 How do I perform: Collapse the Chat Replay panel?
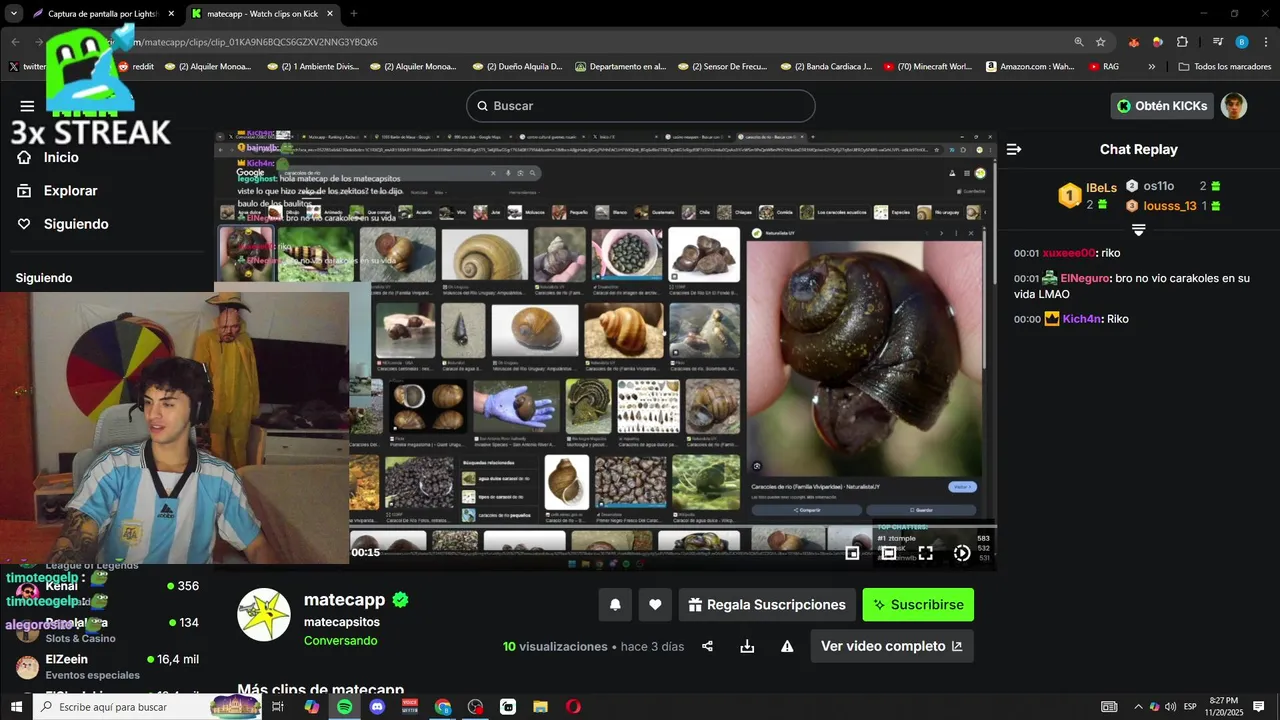[x=1014, y=149]
